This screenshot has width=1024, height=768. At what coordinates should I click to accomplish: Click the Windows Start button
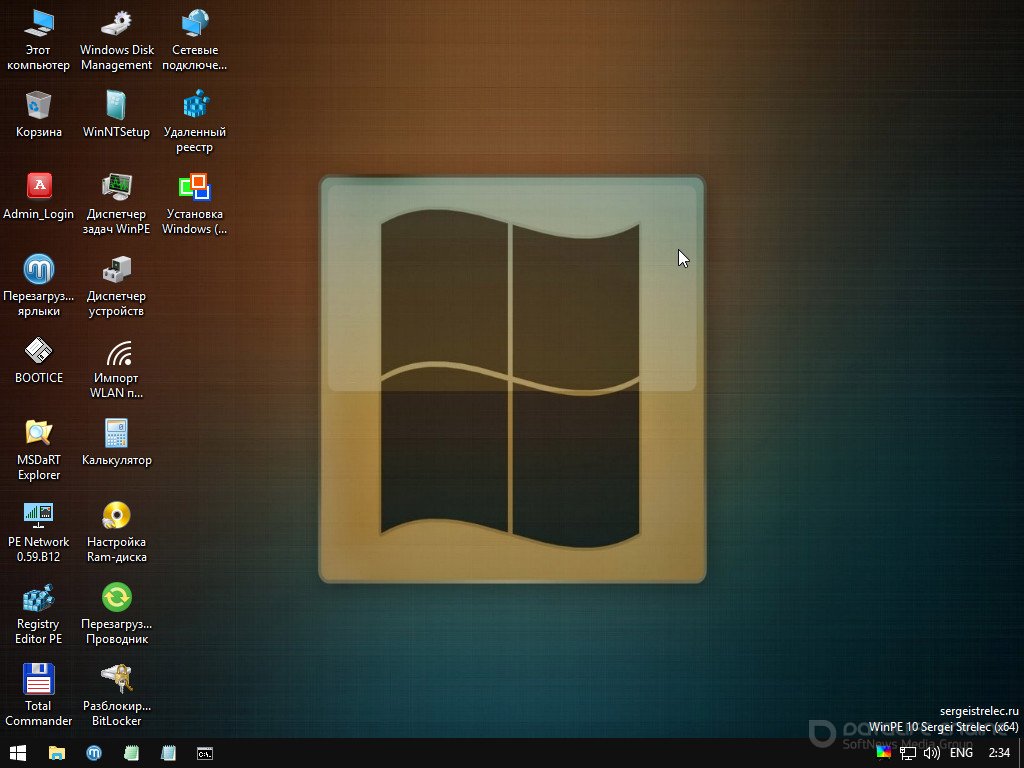coord(18,752)
